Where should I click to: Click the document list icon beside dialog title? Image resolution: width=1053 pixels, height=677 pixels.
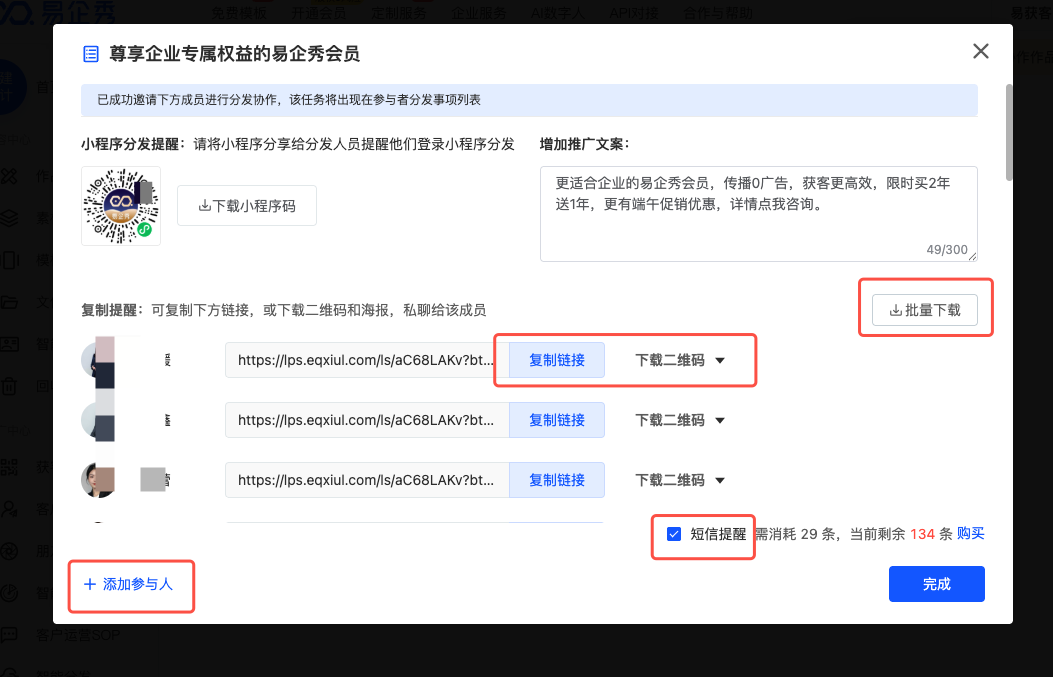click(91, 54)
